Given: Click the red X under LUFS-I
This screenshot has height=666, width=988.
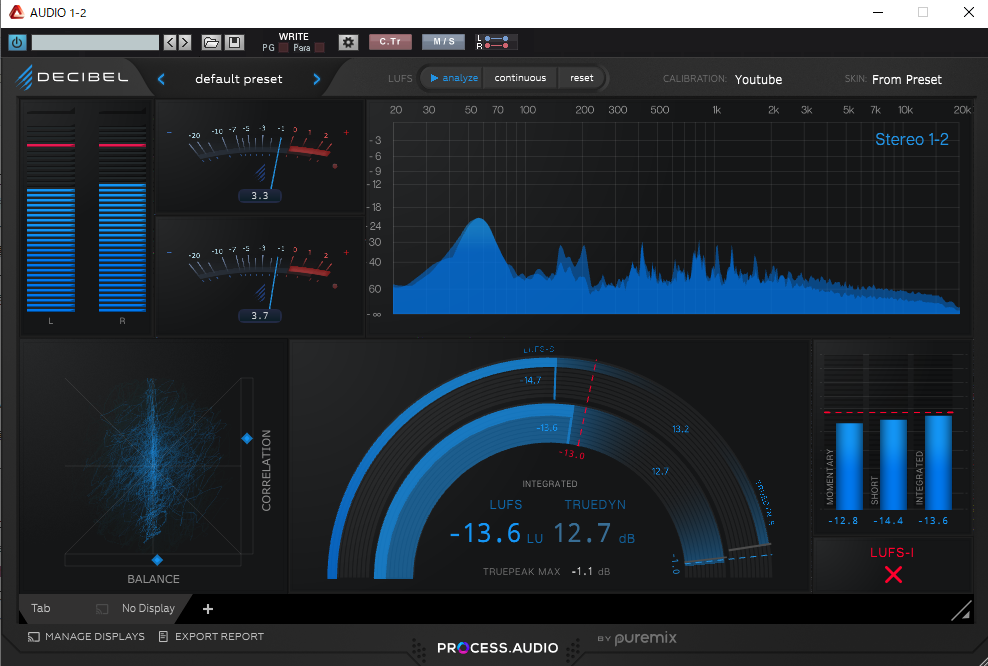Looking at the screenshot, I should click(893, 575).
